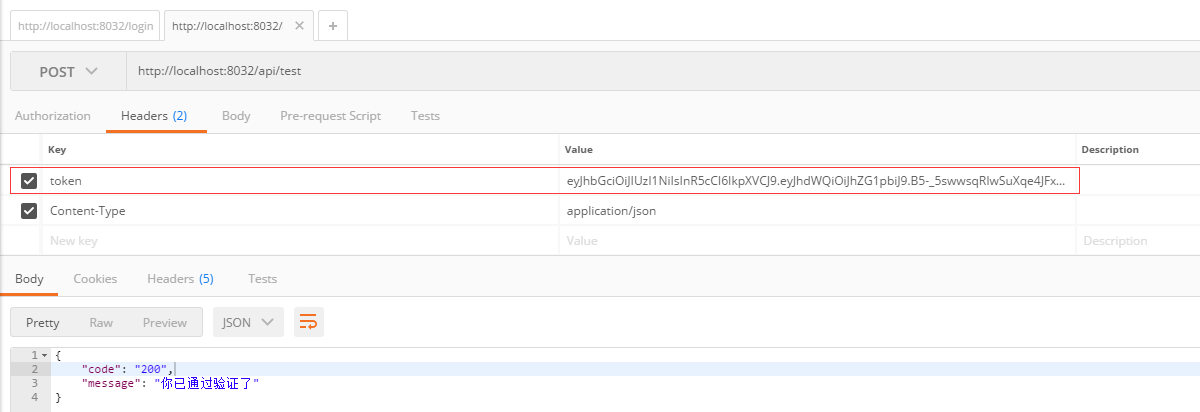Viewport: 1200px width, 412px height.
Task: Open the Authorization tab
Action: (x=52, y=116)
